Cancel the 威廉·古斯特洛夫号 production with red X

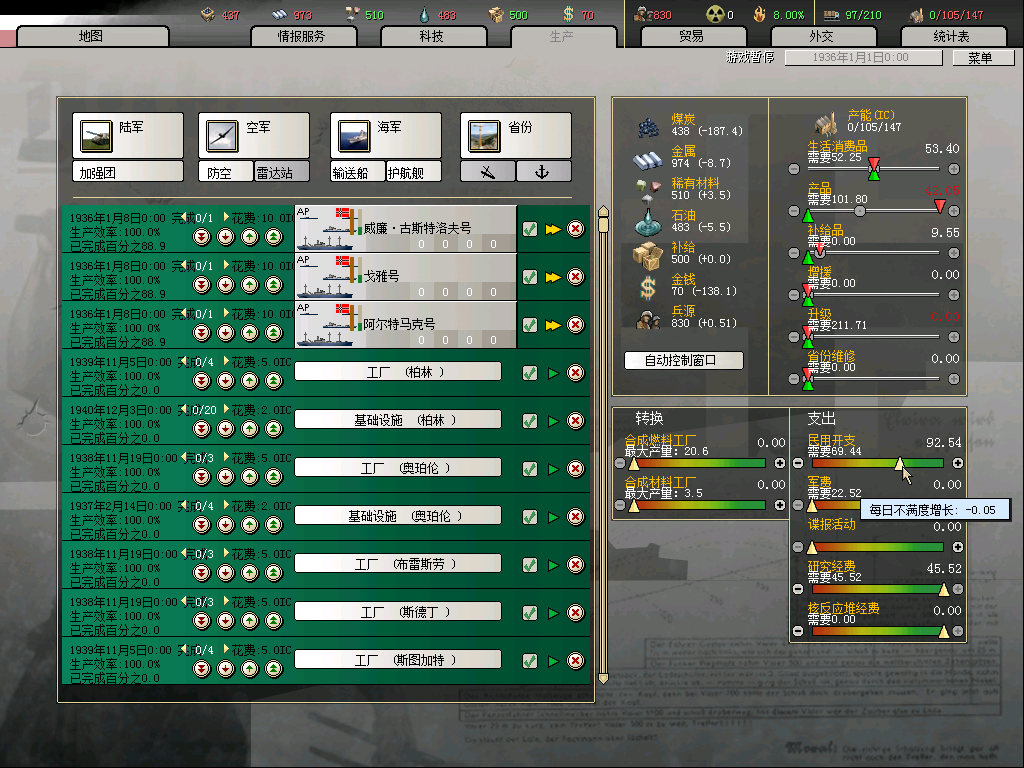click(575, 229)
